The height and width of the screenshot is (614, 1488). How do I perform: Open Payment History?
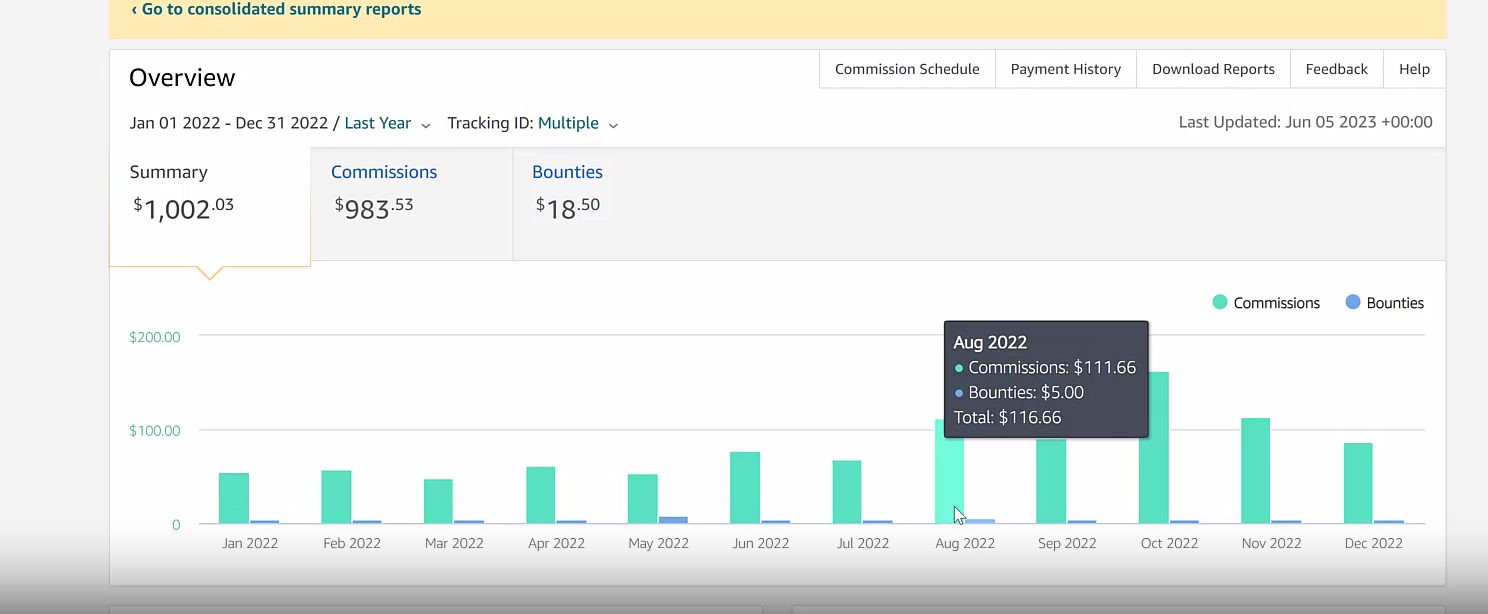(1066, 69)
